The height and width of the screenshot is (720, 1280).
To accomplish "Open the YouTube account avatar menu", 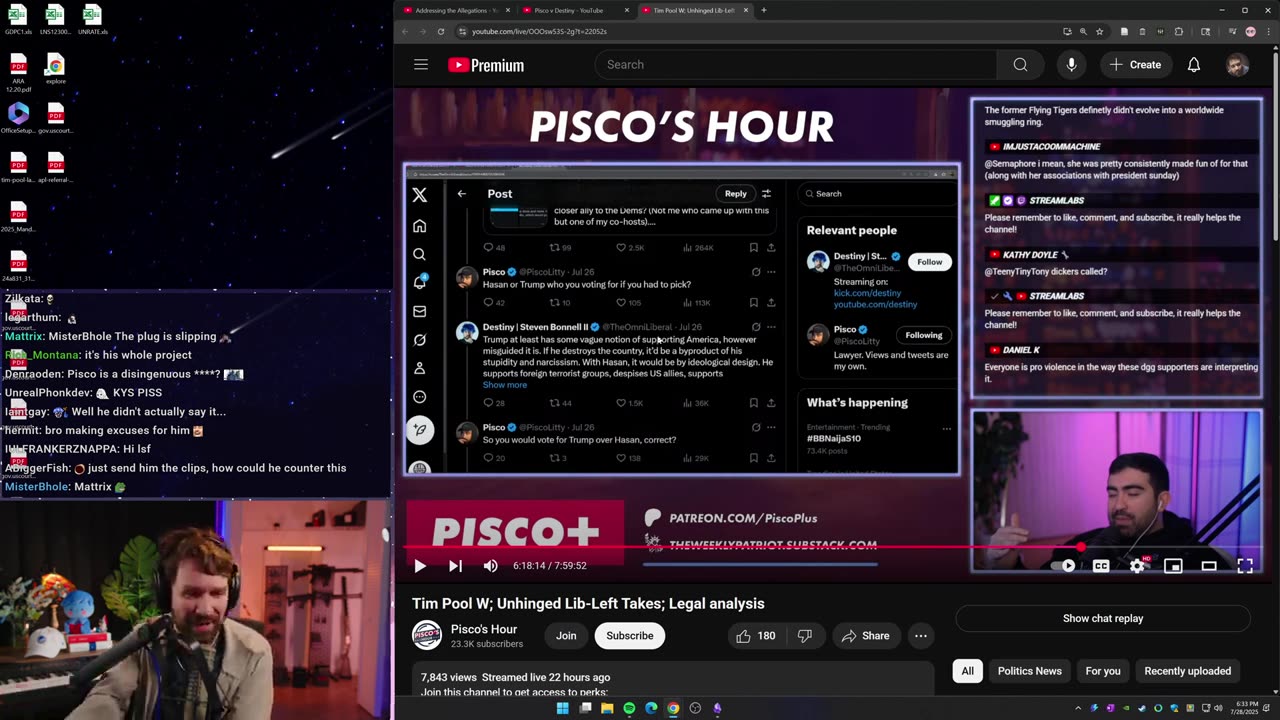I will point(1237,65).
